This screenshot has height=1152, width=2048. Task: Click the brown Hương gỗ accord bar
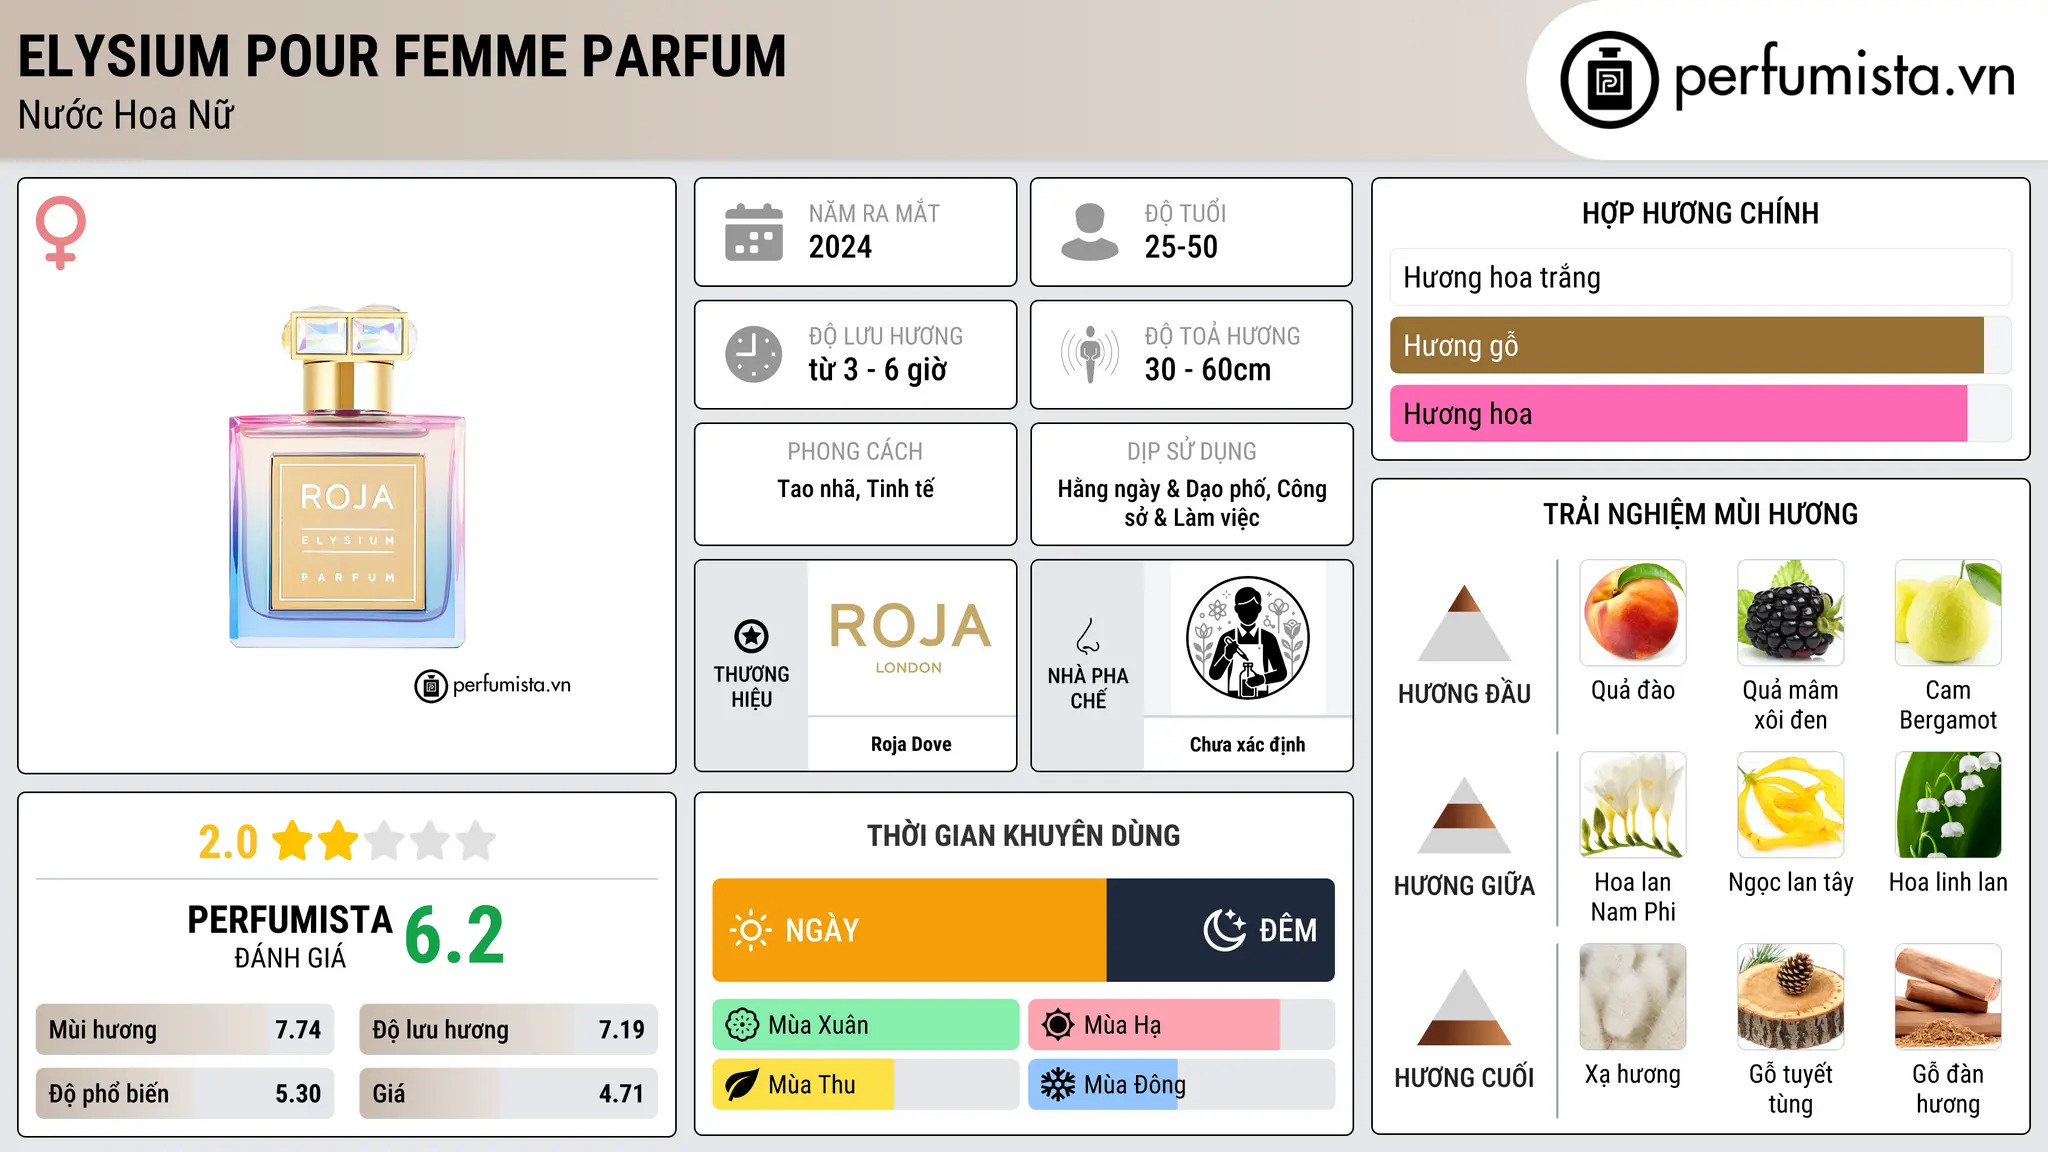click(x=1700, y=345)
